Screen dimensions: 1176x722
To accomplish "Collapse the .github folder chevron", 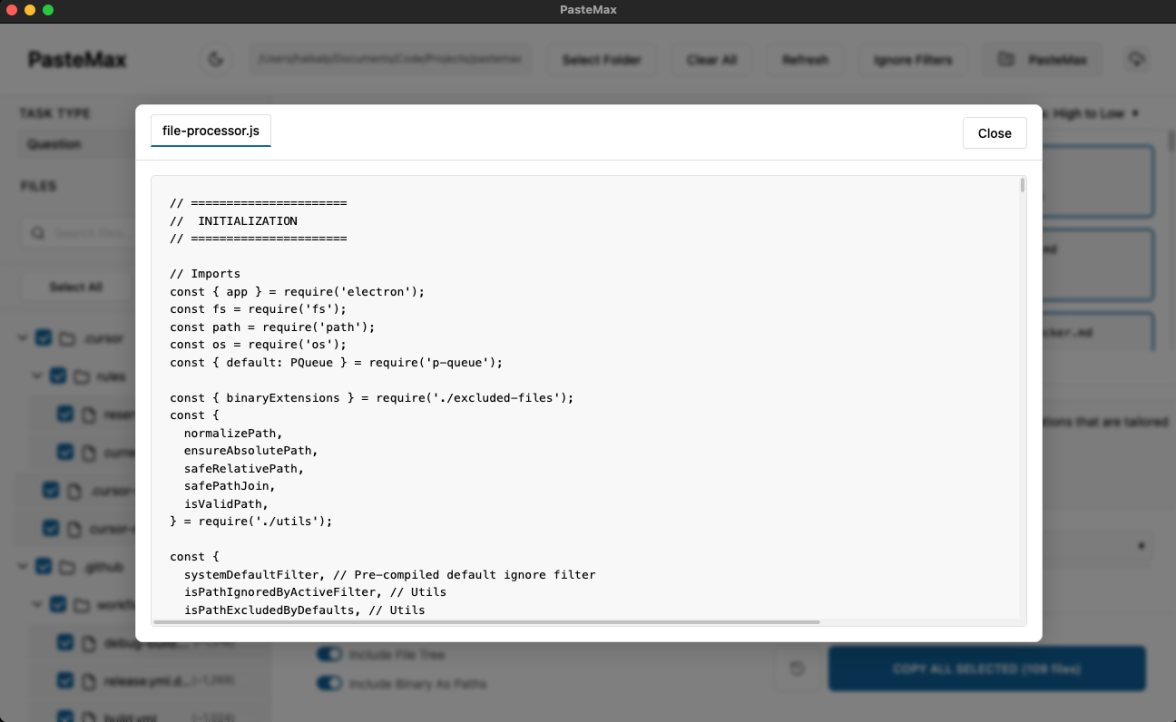I will tap(23, 566).
